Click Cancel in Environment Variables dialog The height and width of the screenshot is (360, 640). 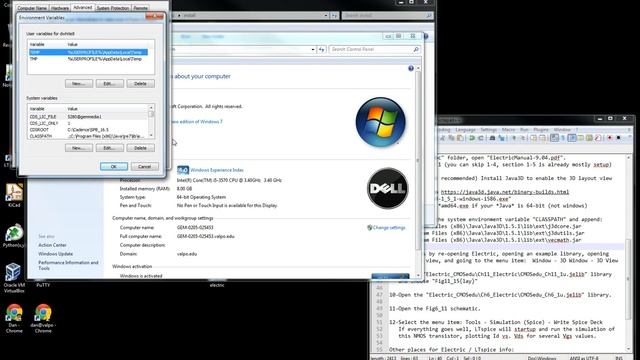click(x=144, y=167)
